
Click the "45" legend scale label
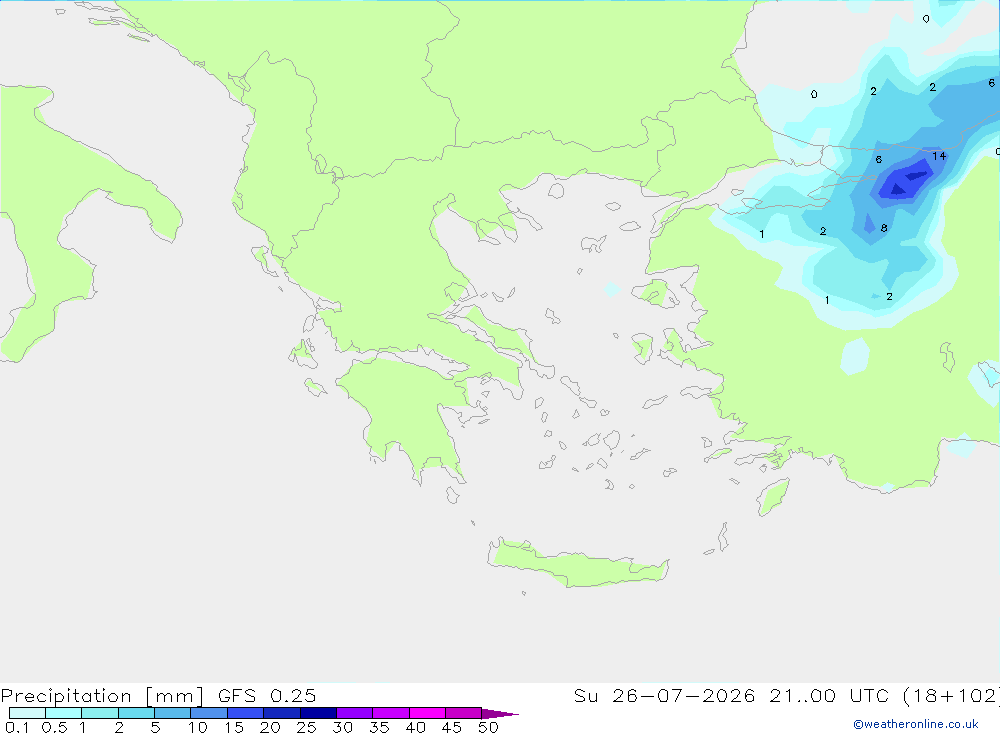[x=452, y=727]
